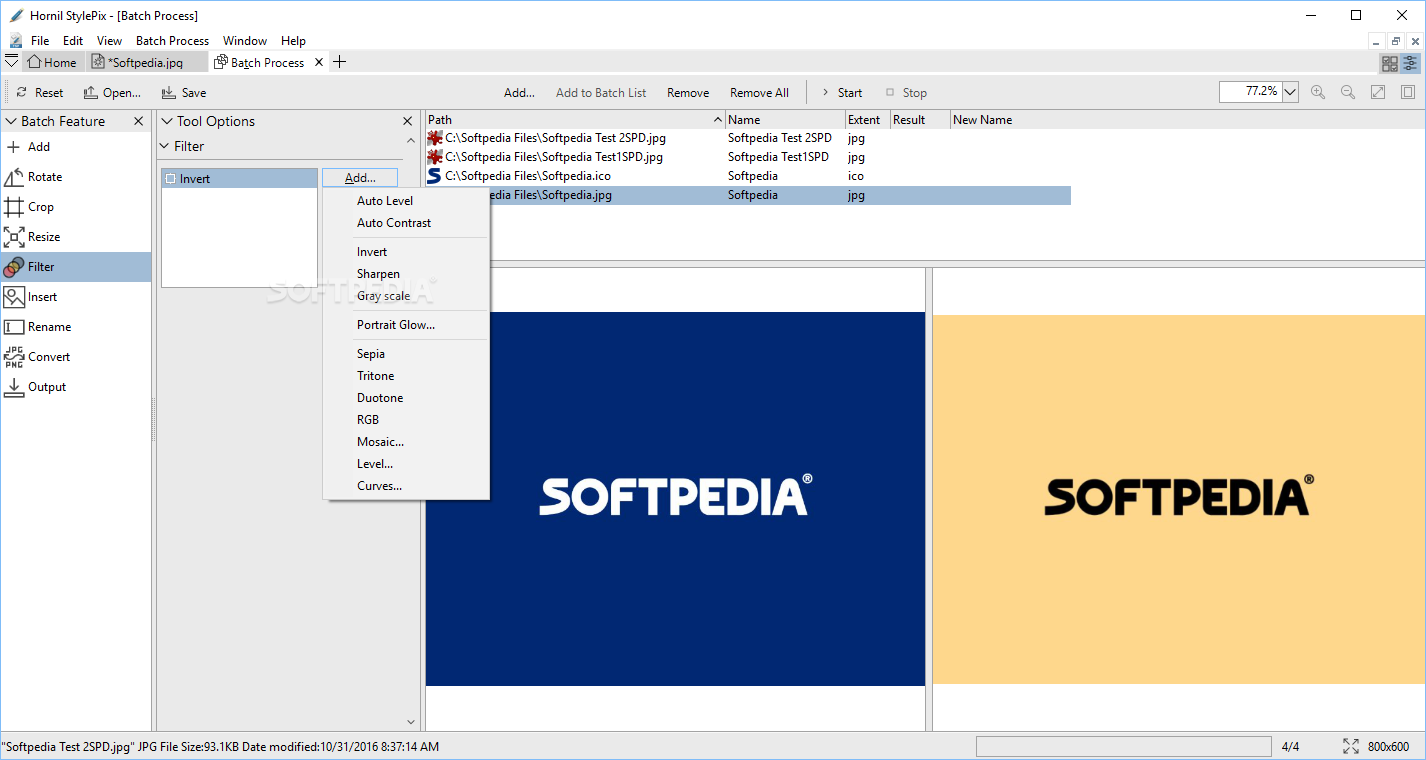Choose Sepia from filter menu

tap(406, 354)
